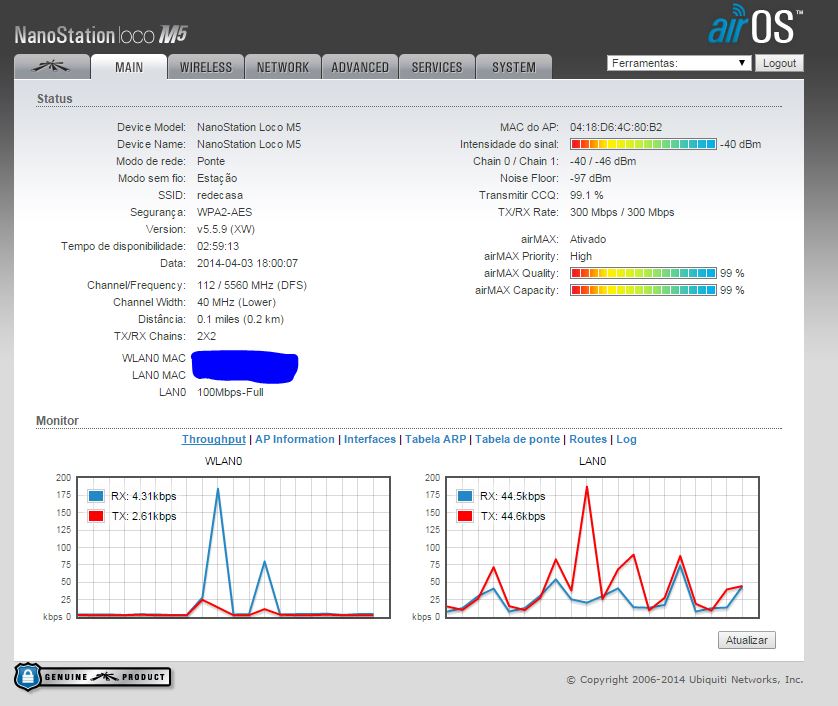Viewport: 838px width, 706px height.
Task: Click the copyright Ubiquiti Networks text
Action: [x=685, y=679]
